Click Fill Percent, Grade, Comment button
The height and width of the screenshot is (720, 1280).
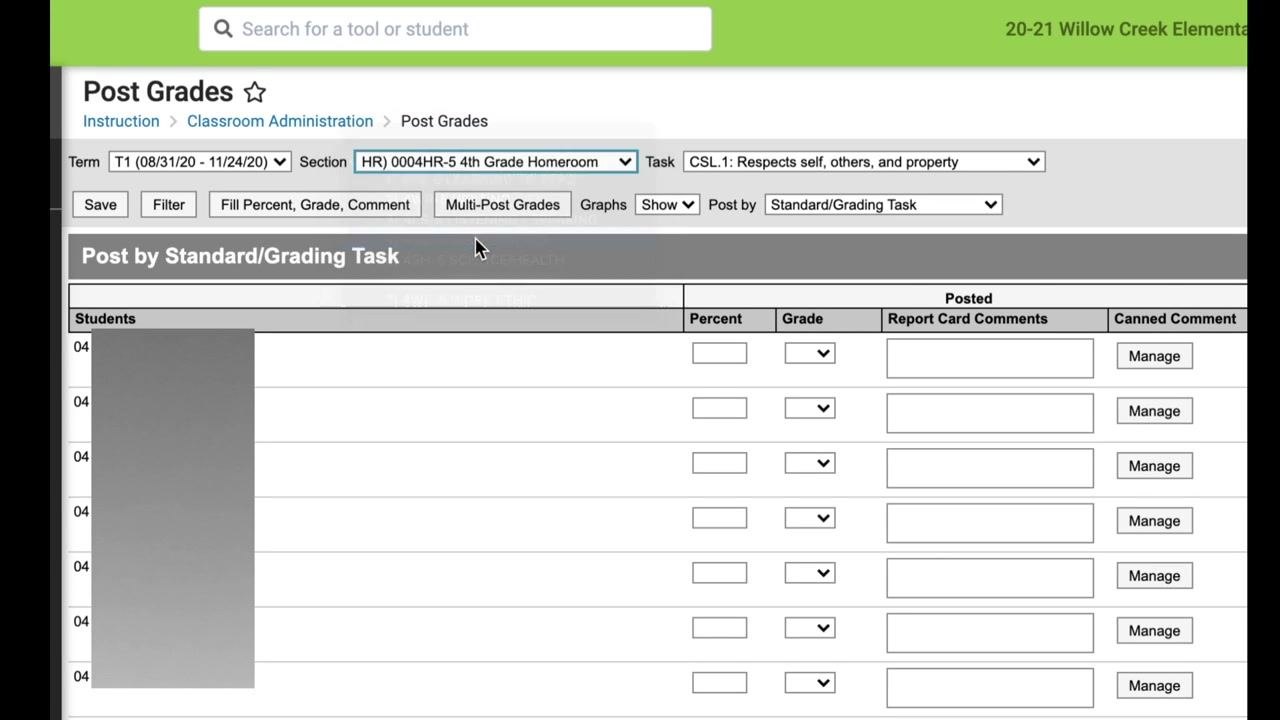(x=315, y=205)
